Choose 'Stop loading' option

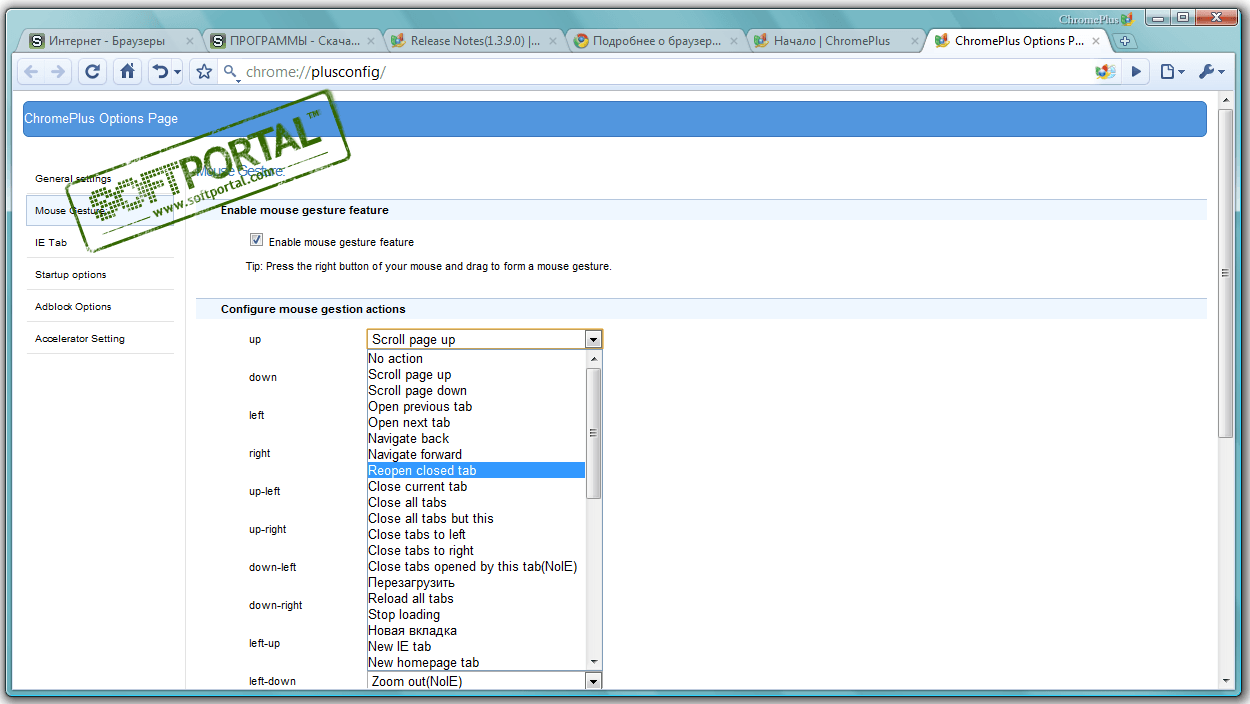tap(476, 614)
